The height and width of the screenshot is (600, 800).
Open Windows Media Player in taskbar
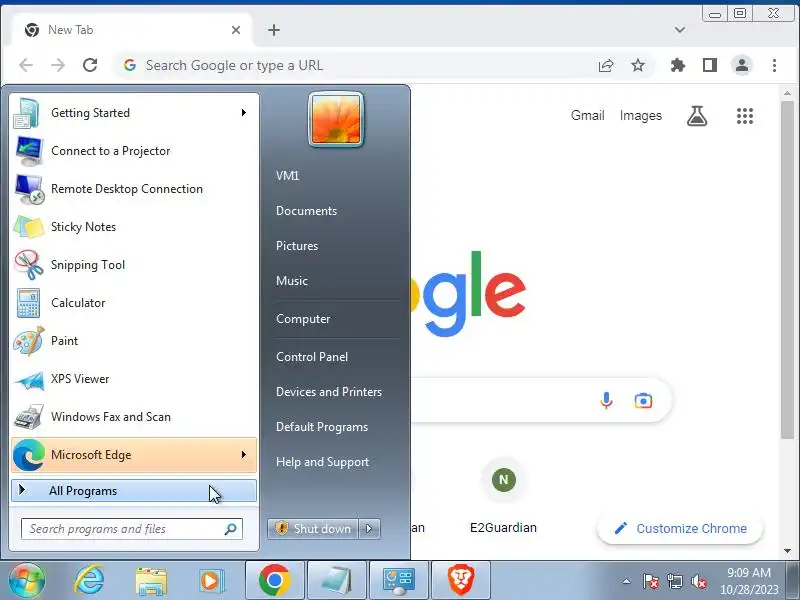click(211, 581)
